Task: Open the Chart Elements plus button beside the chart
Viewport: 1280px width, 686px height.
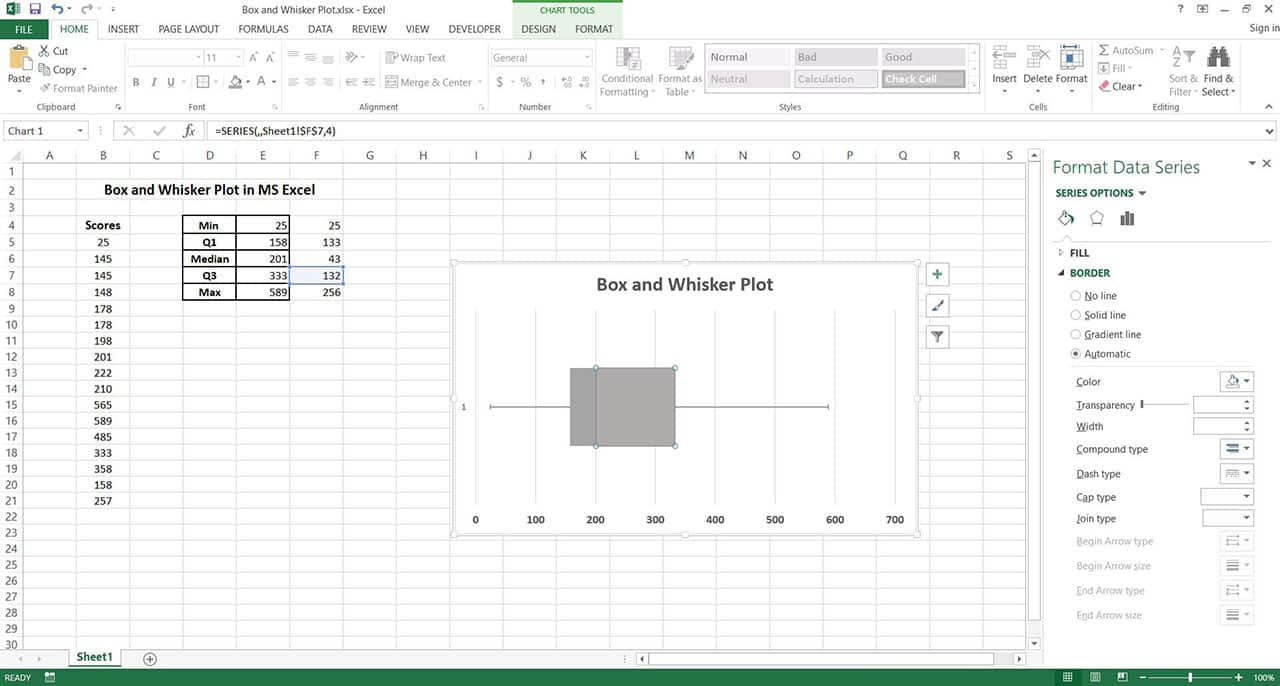Action: coord(936,273)
